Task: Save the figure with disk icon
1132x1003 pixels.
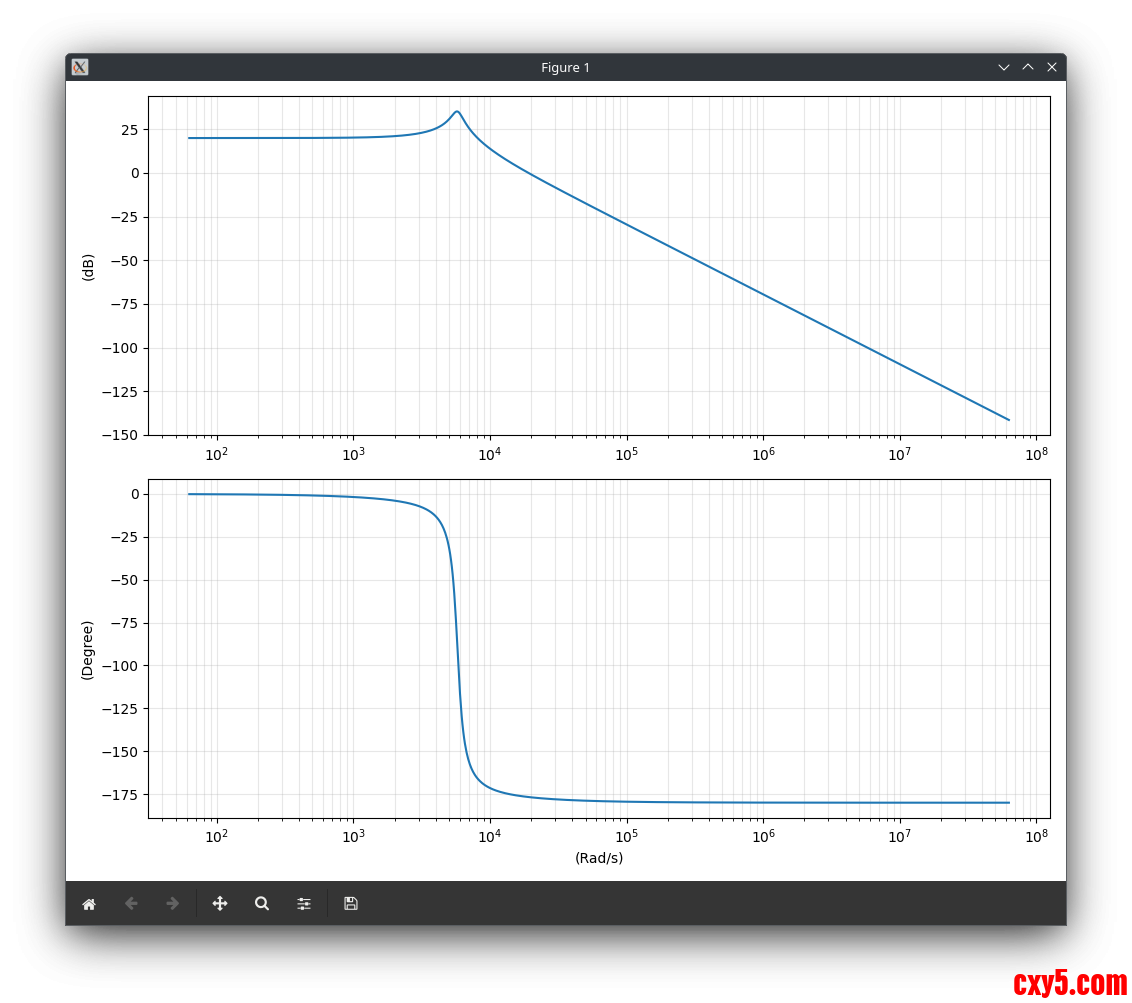Action: tap(351, 904)
